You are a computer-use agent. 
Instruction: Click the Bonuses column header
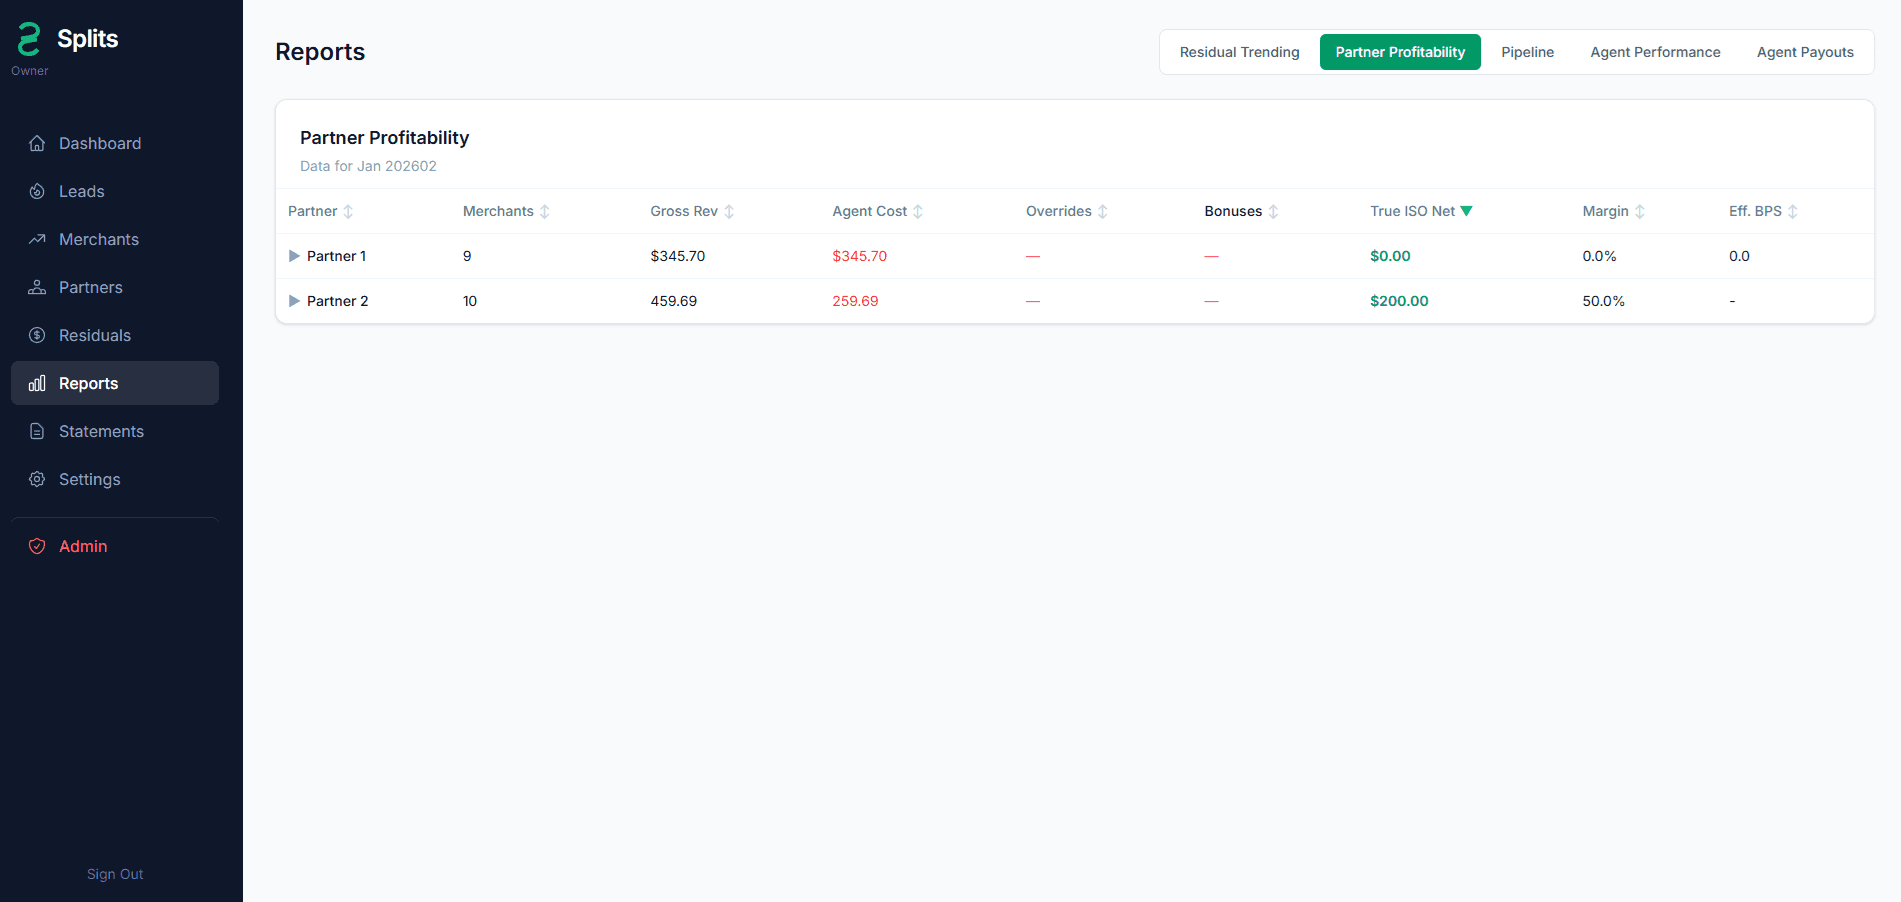1233,211
